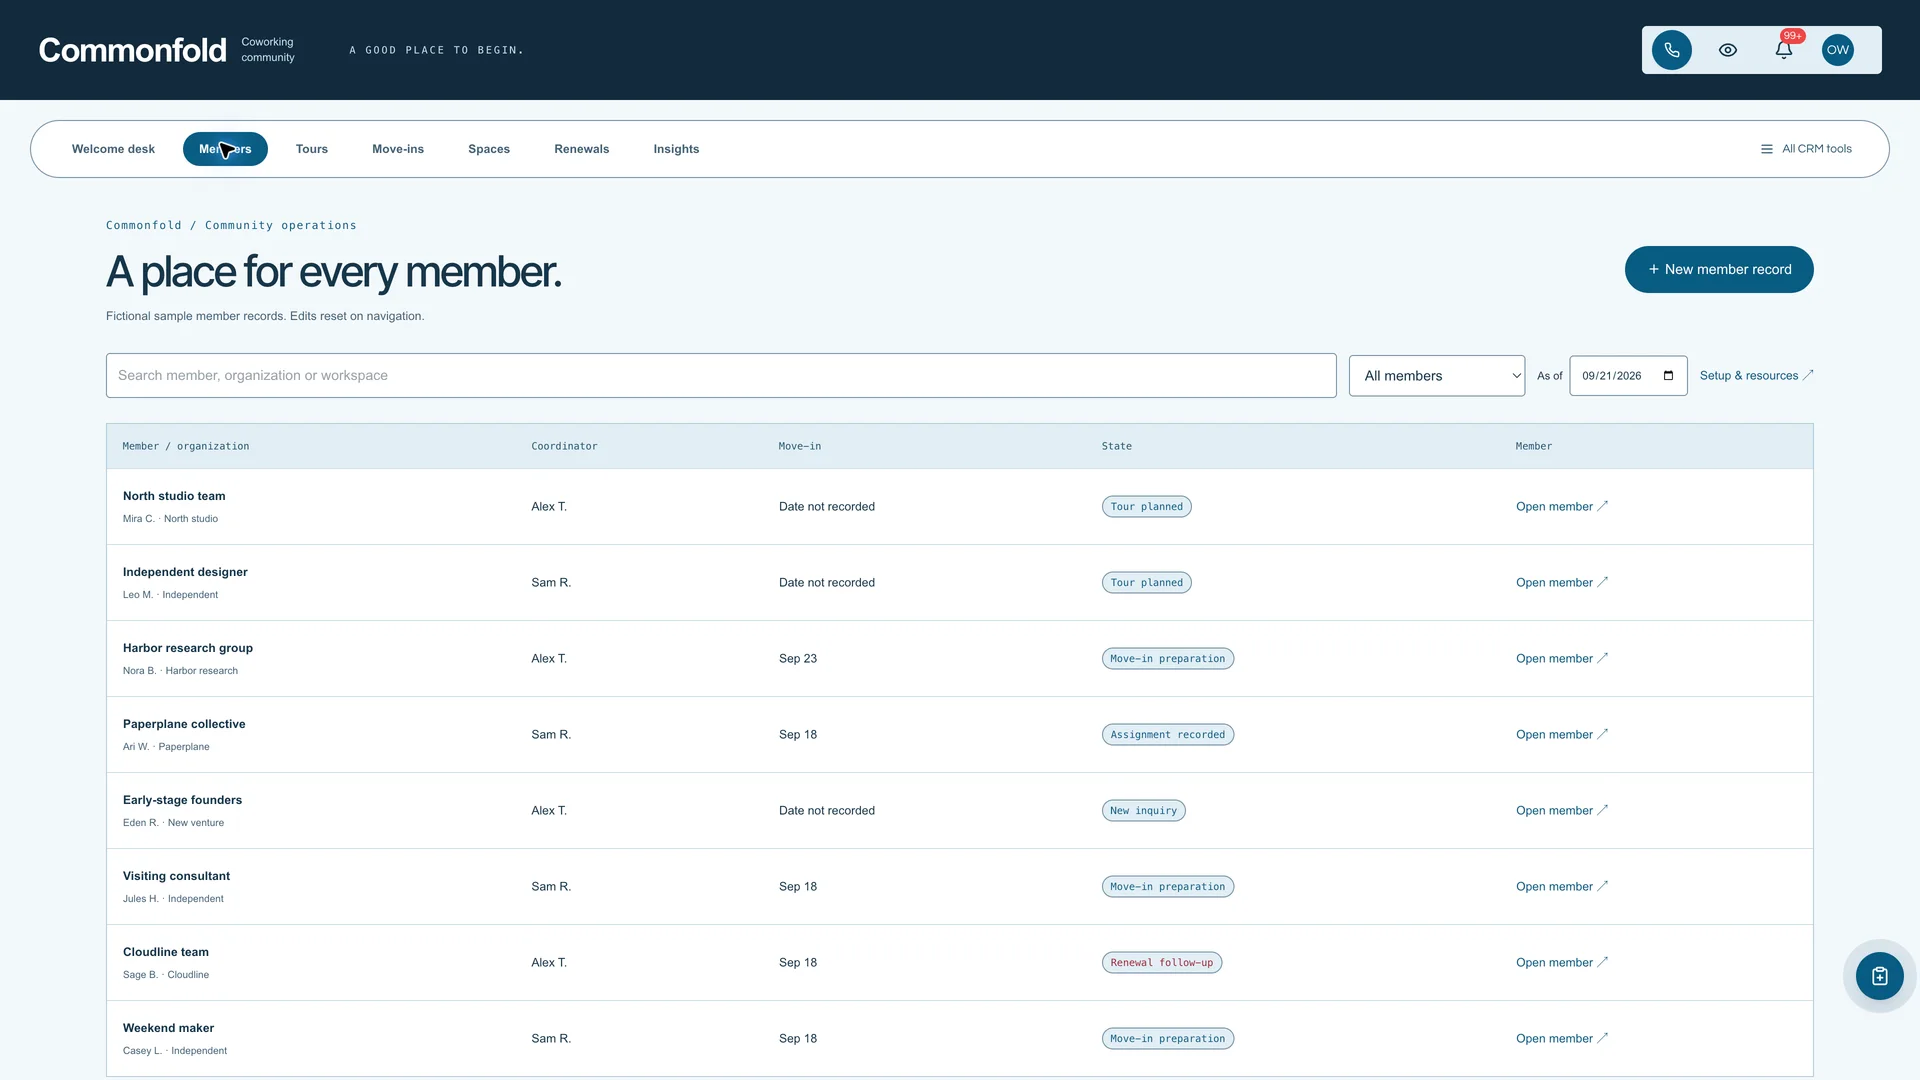1920x1080 pixels.
Task: Click Cloudline team row title
Action: [x=166, y=952]
